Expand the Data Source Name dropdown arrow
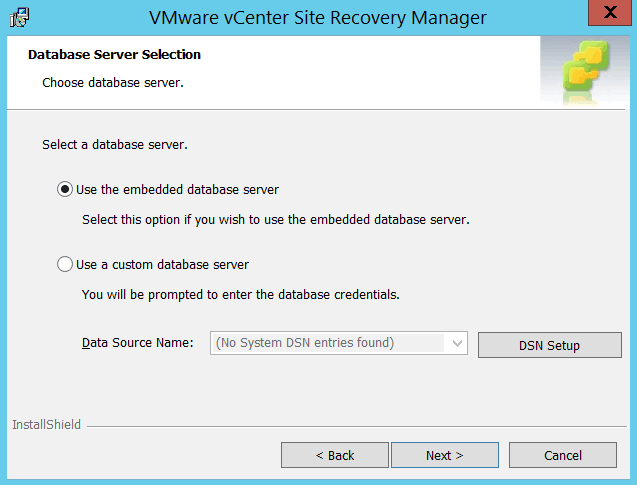 pyautogui.click(x=457, y=344)
